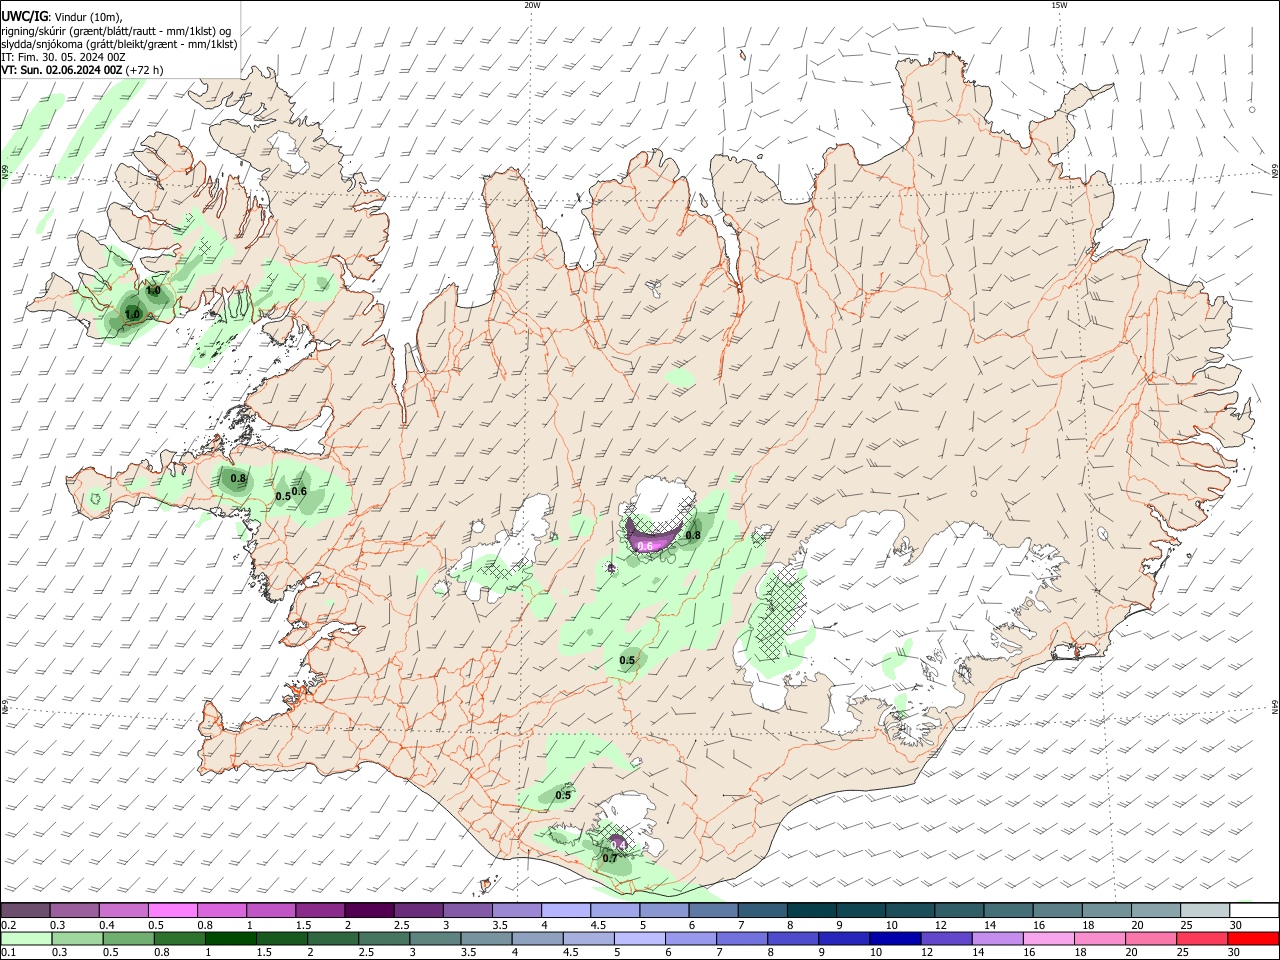The width and height of the screenshot is (1280, 960).
Task: Pick the white snow swatch after 30
Action: tap(1254, 910)
